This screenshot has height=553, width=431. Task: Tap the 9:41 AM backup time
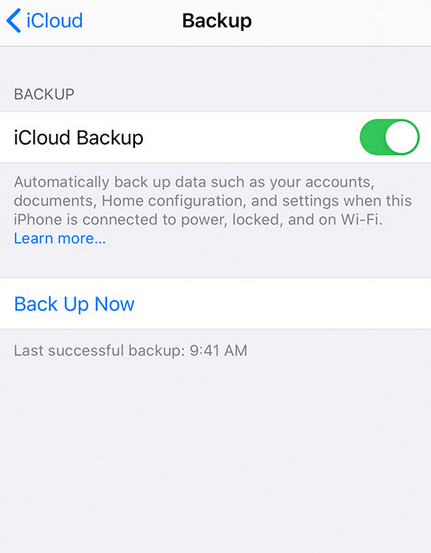click(219, 351)
